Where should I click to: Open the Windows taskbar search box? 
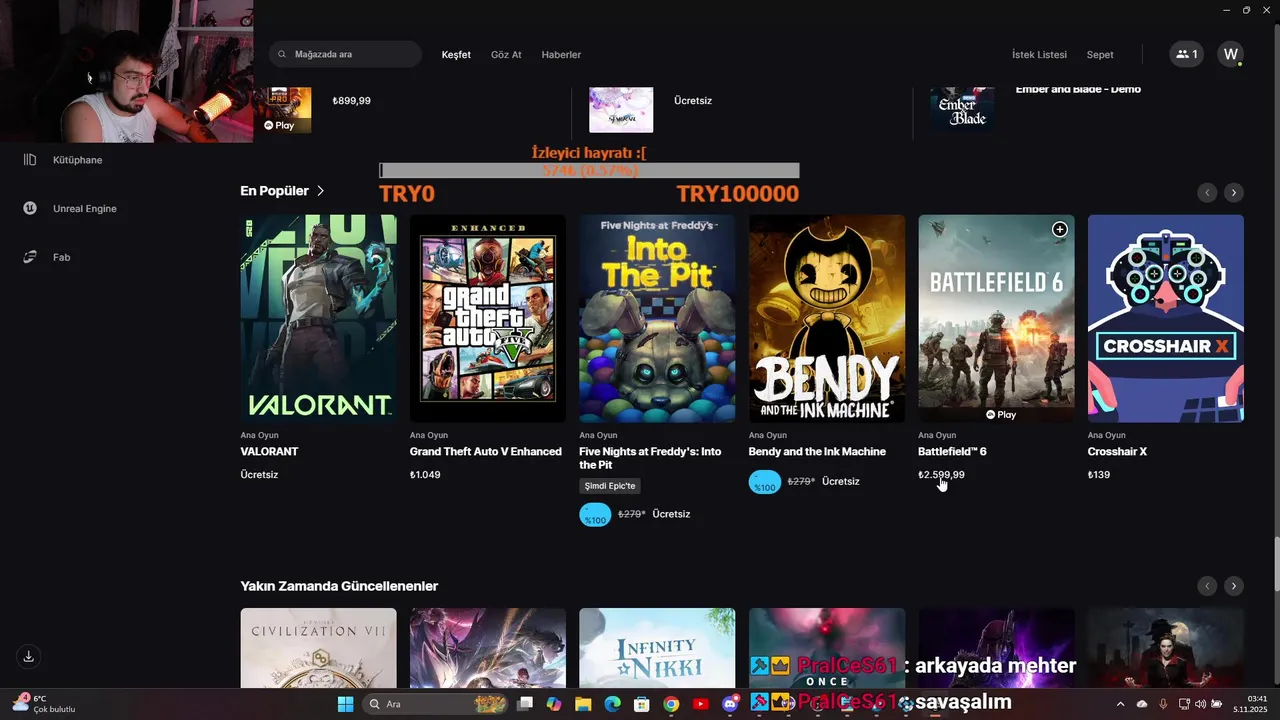pyautogui.click(x=434, y=704)
